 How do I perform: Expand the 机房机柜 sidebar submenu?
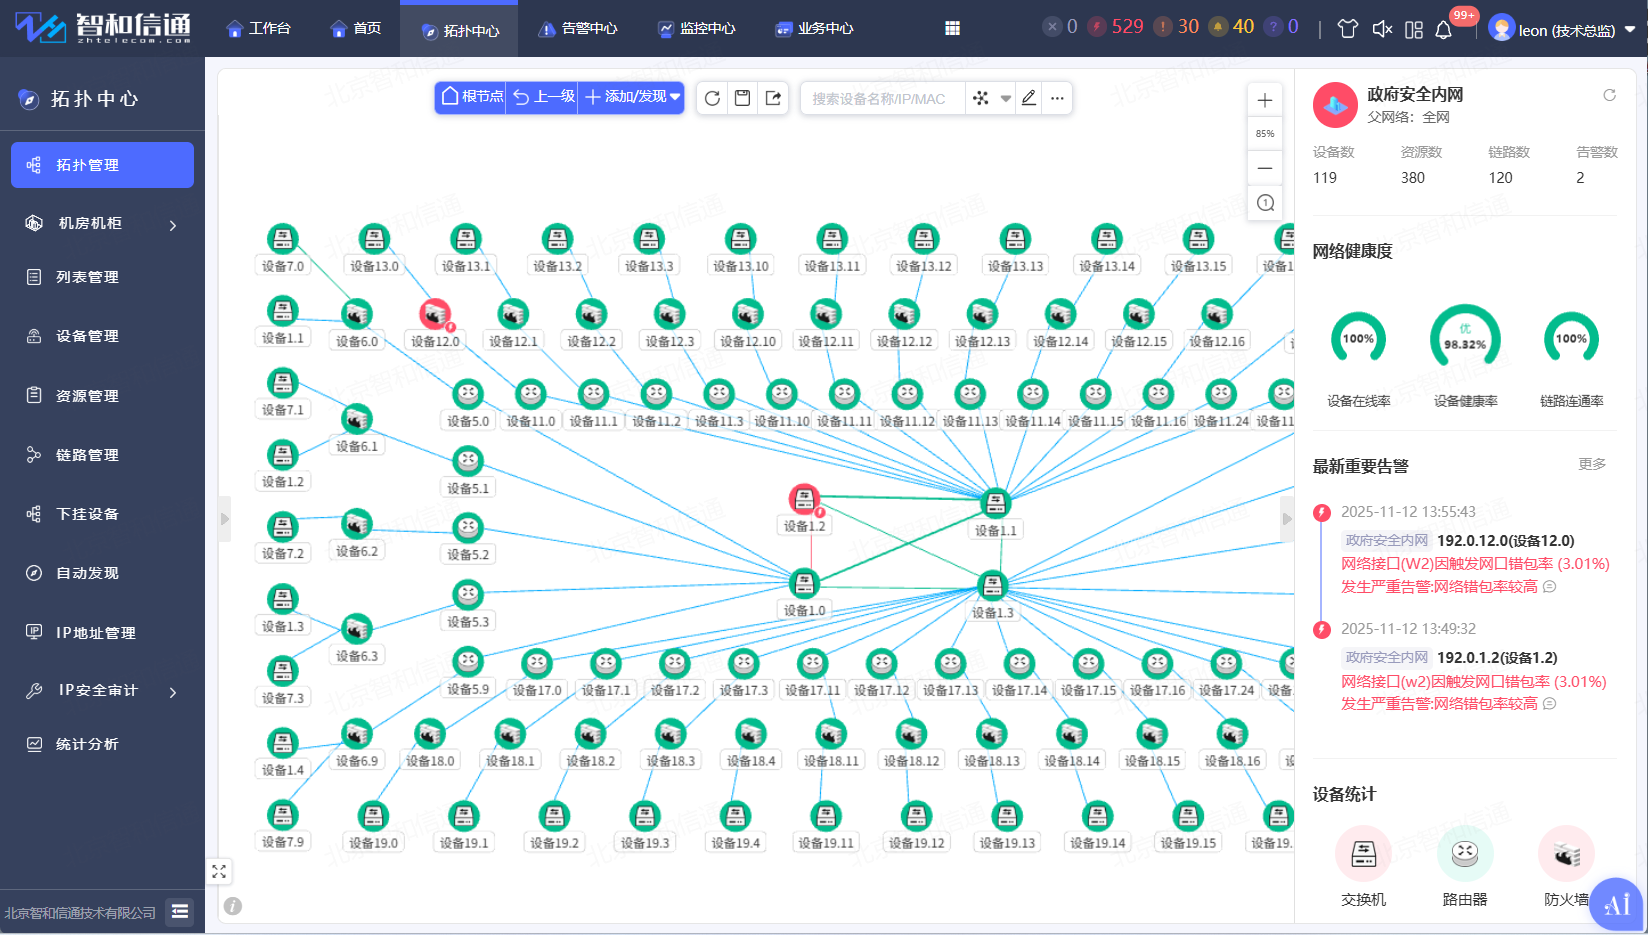102,224
